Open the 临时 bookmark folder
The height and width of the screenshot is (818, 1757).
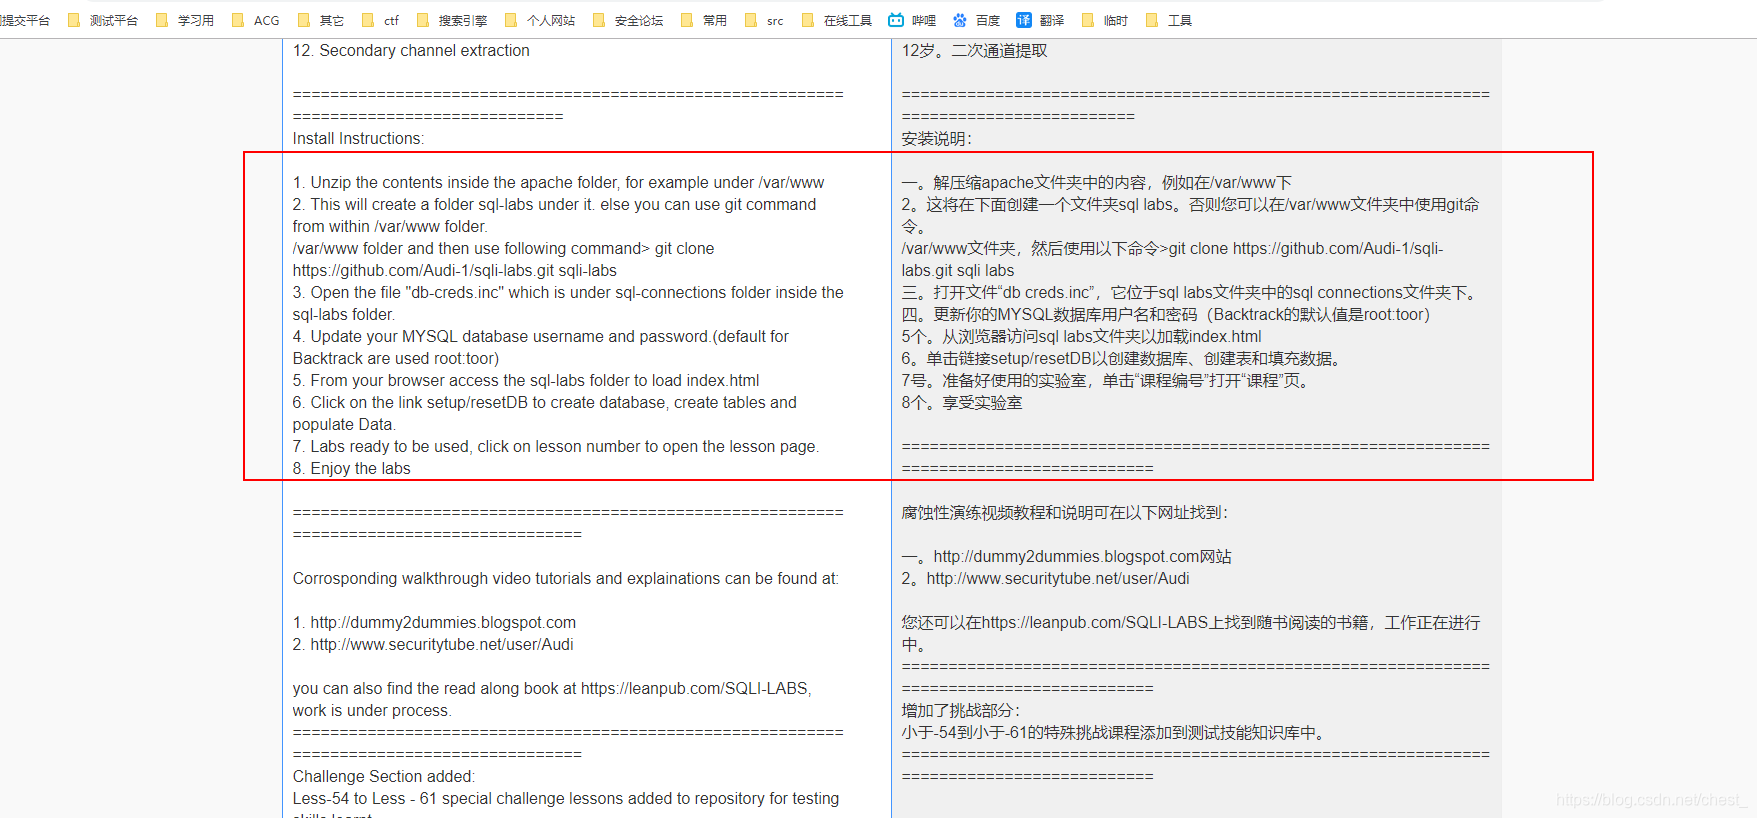[x=1105, y=20]
